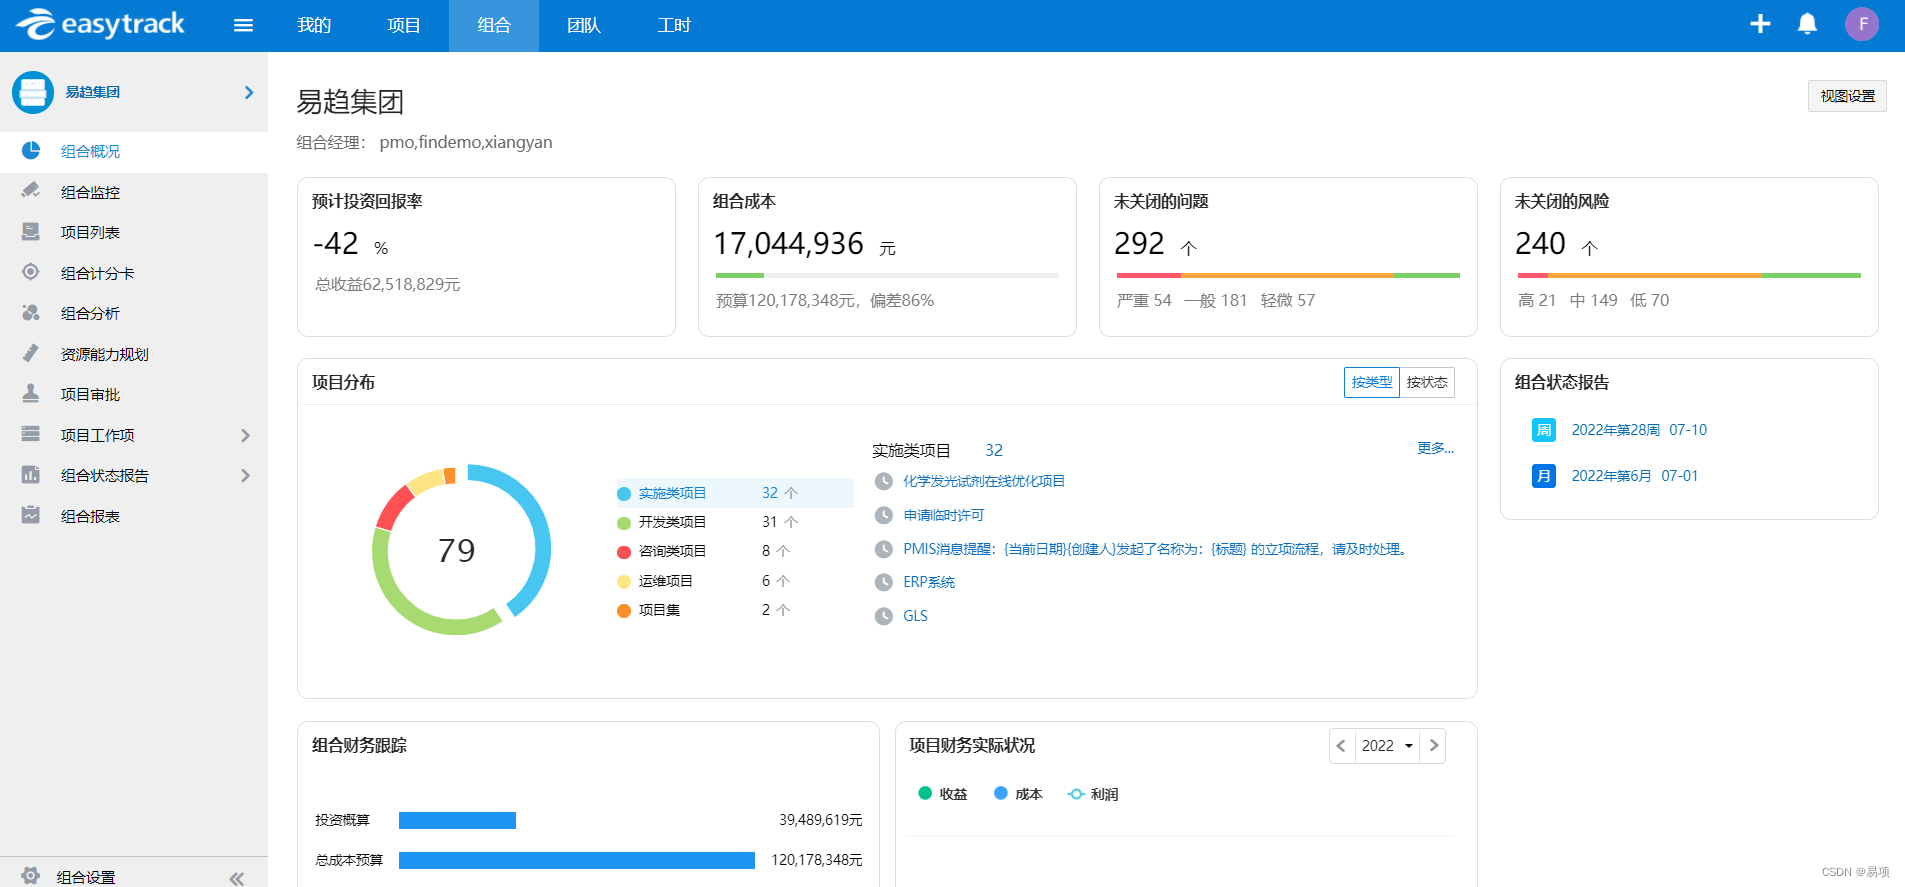Open the 项目 top menu

point(404,25)
